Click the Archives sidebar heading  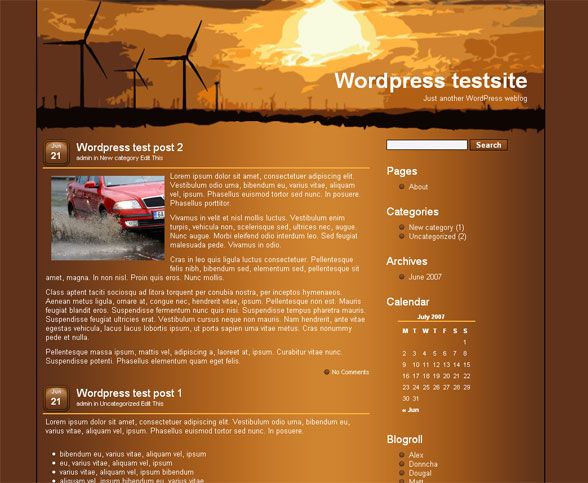click(407, 261)
